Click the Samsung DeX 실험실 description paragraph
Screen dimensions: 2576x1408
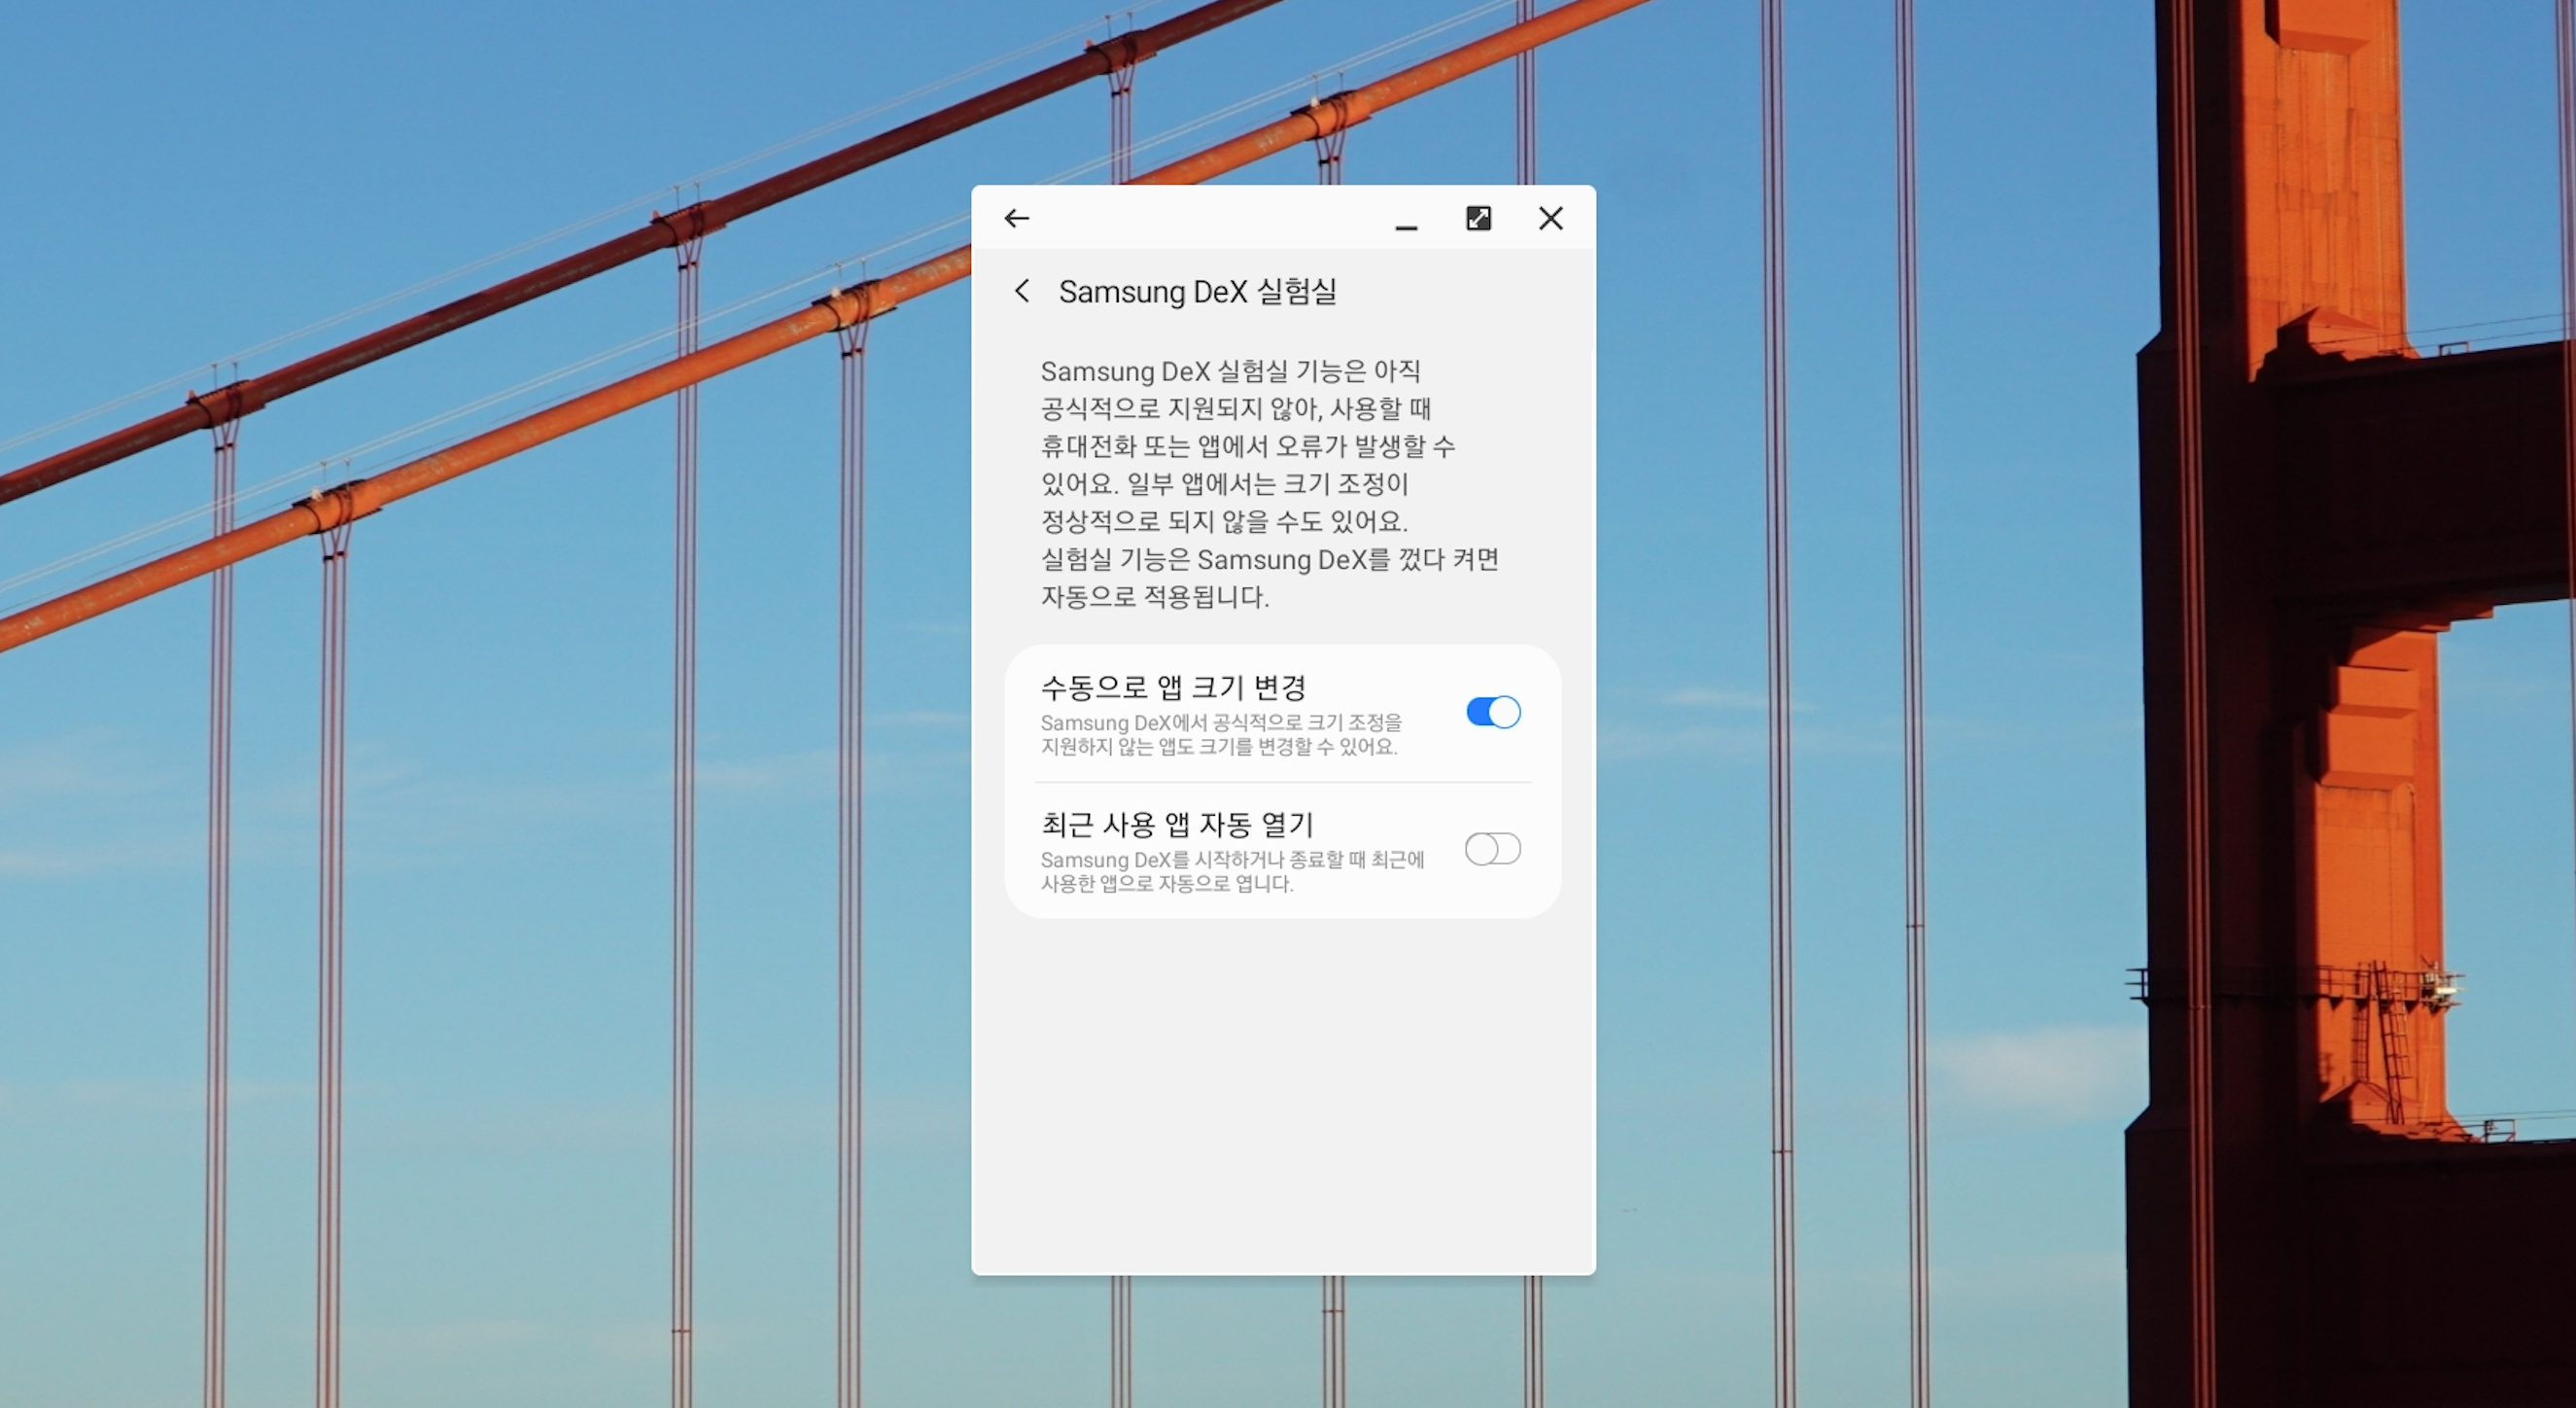click(1268, 484)
